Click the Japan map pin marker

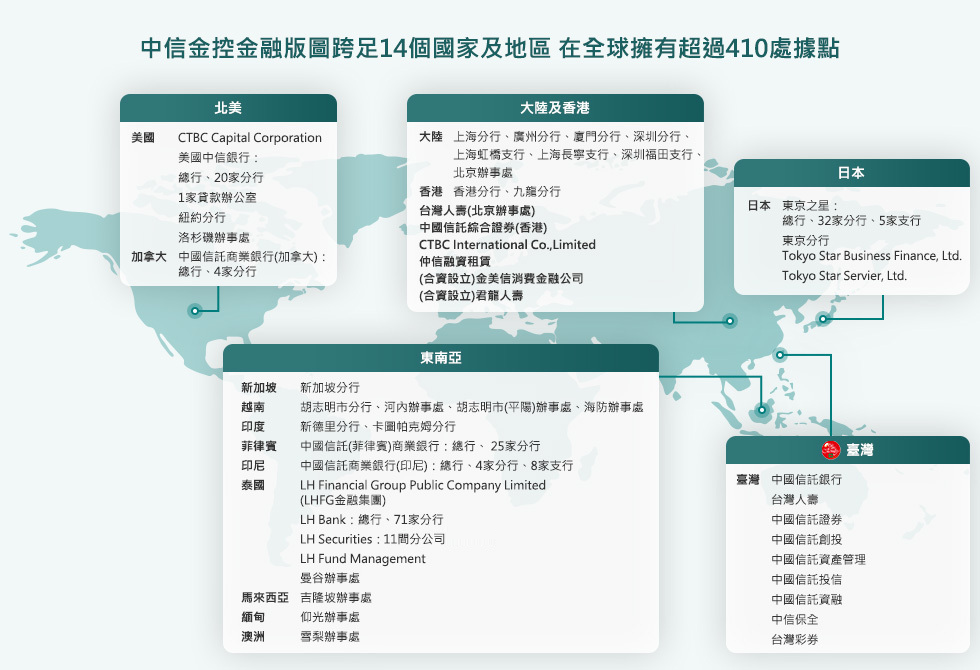(x=822, y=319)
